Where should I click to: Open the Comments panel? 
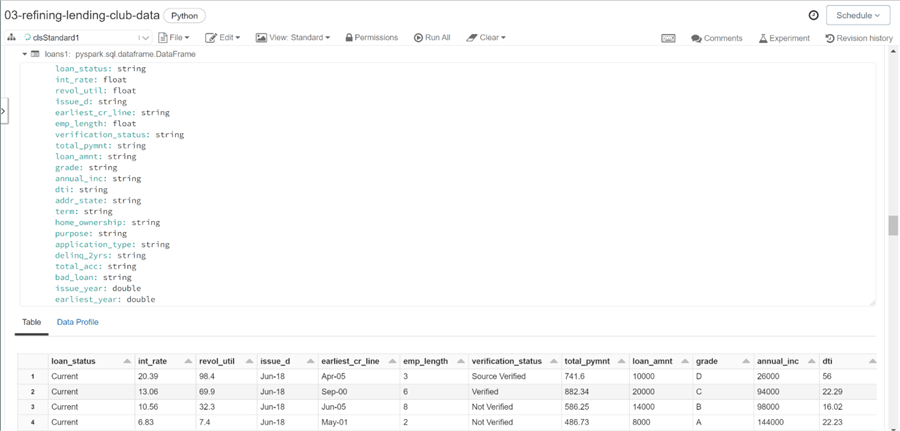coord(717,38)
